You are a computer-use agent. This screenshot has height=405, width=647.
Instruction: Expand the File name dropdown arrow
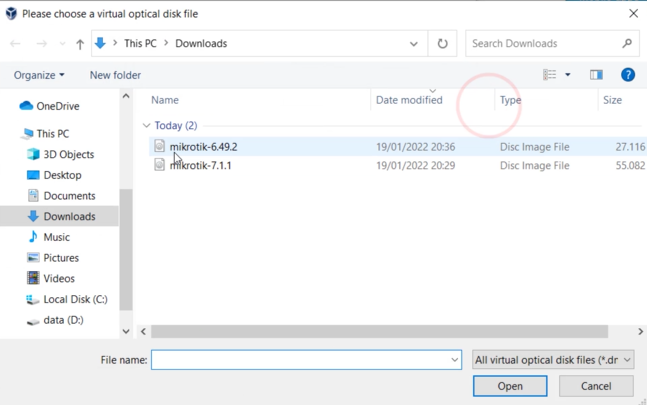455,360
